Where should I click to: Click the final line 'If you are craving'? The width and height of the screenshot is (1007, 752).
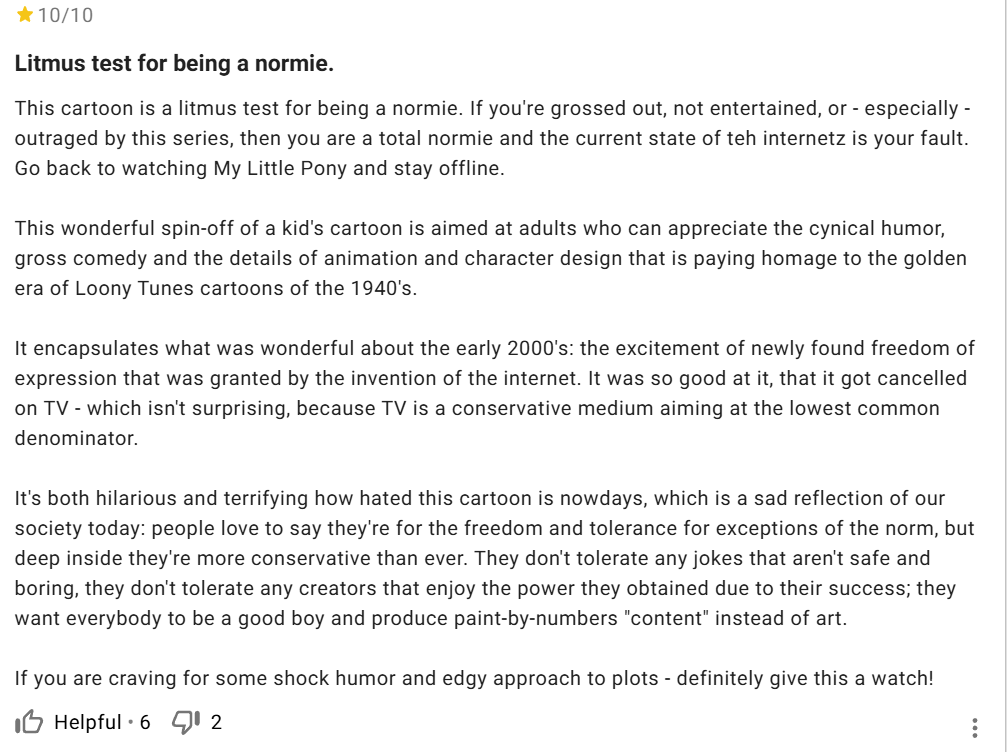(473, 678)
